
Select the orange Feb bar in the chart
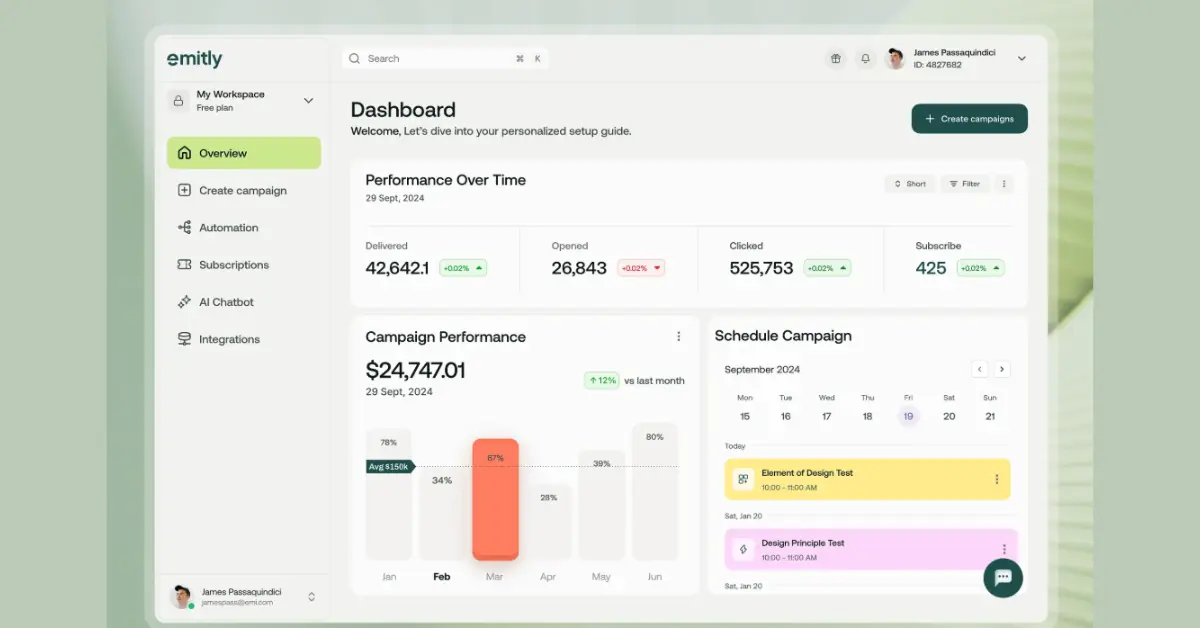[494, 500]
